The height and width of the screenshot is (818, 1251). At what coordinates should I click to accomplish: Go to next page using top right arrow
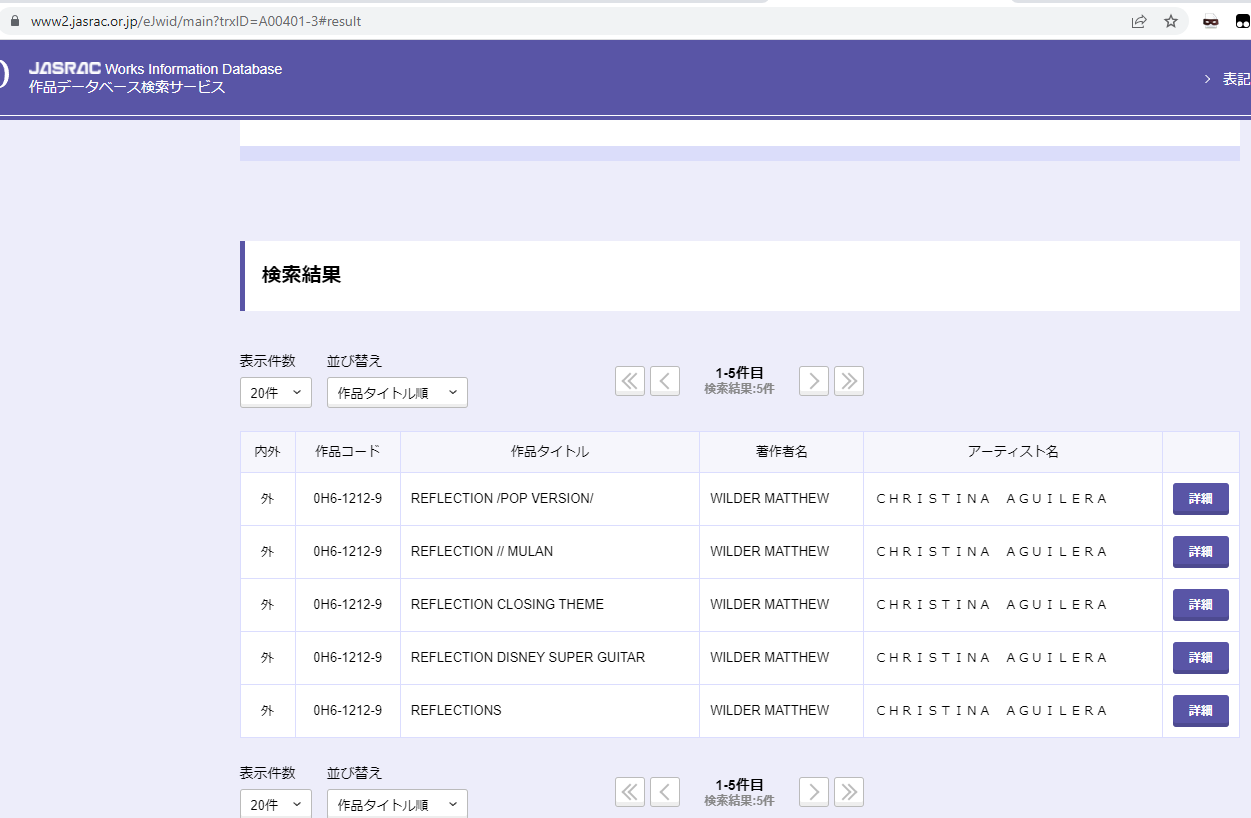[x=814, y=381]
